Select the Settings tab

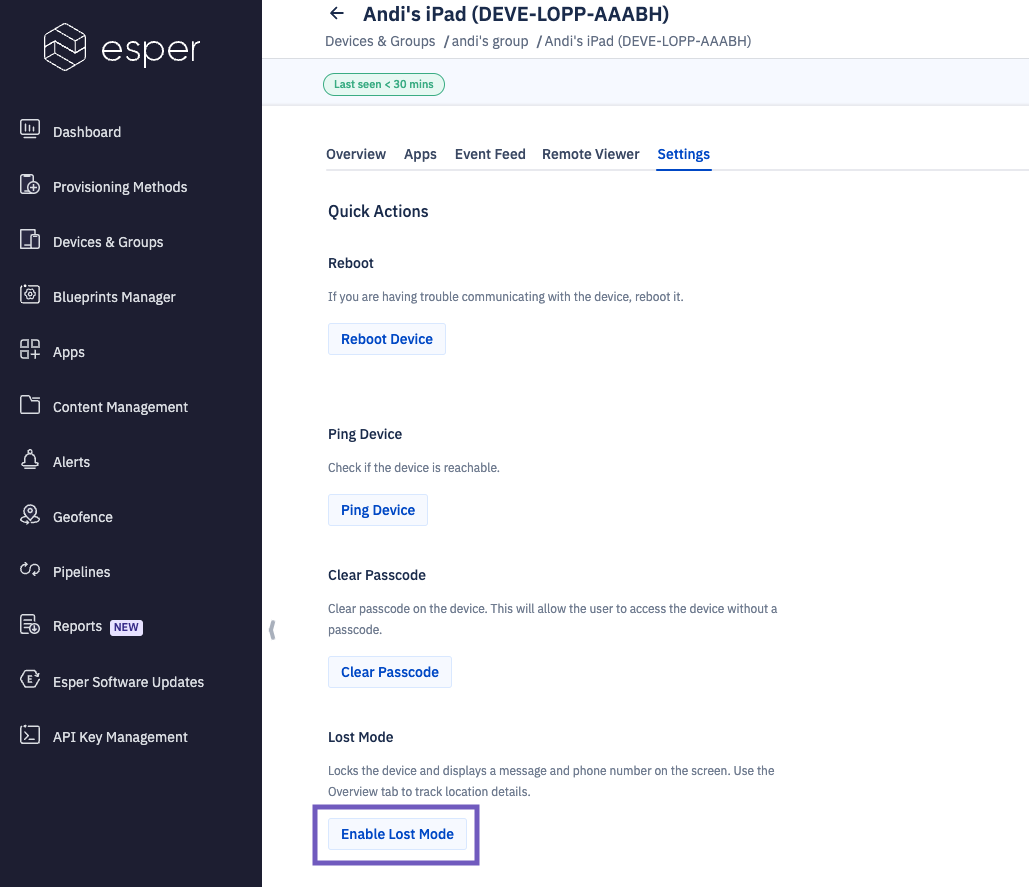[684, 155]
